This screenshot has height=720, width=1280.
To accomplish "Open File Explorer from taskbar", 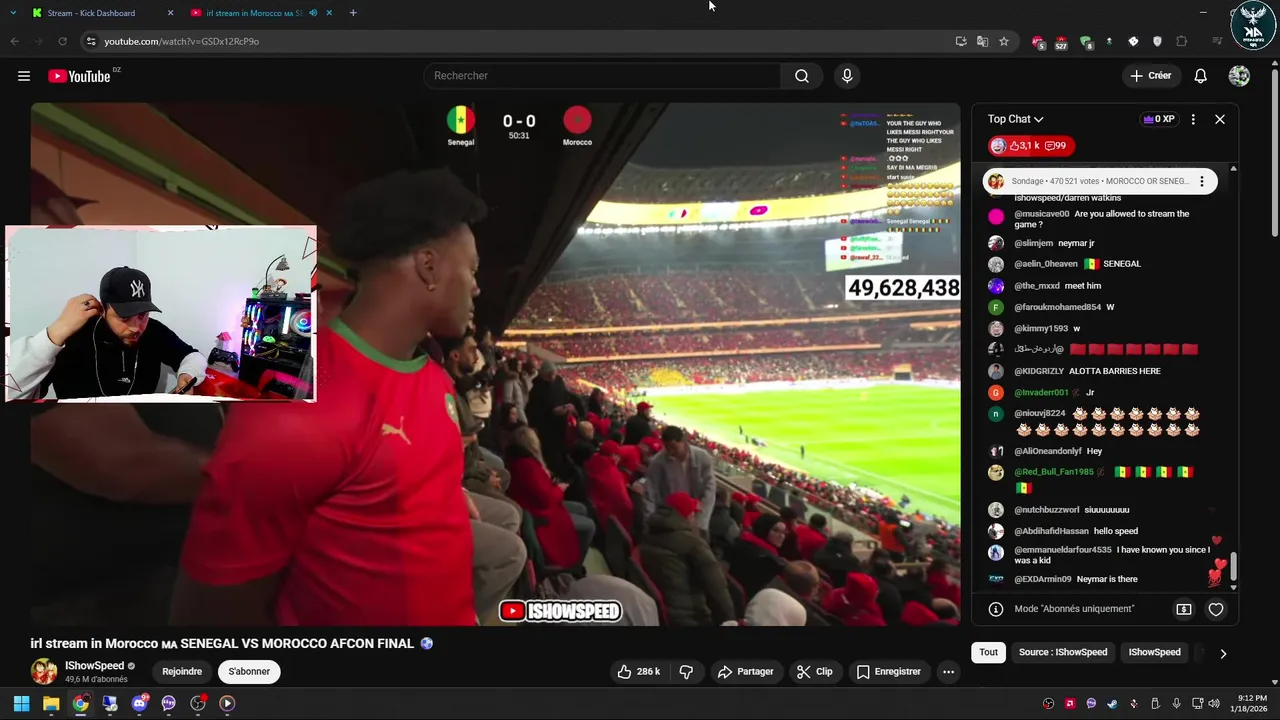I will (x=51, y=703).
